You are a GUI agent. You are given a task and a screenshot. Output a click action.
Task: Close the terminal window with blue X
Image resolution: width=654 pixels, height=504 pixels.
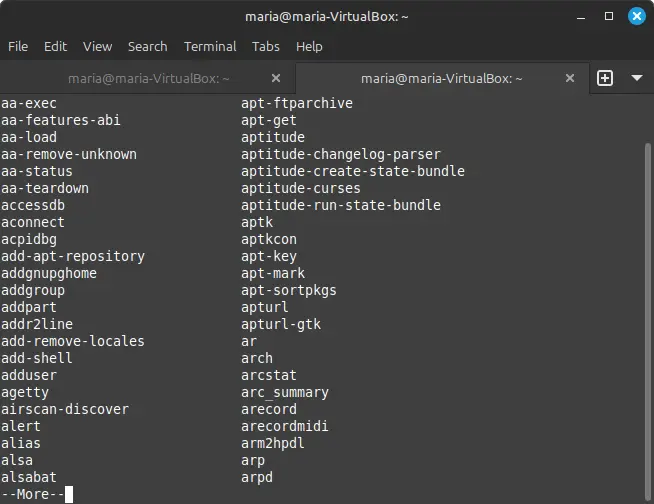(x=636, y=16)
